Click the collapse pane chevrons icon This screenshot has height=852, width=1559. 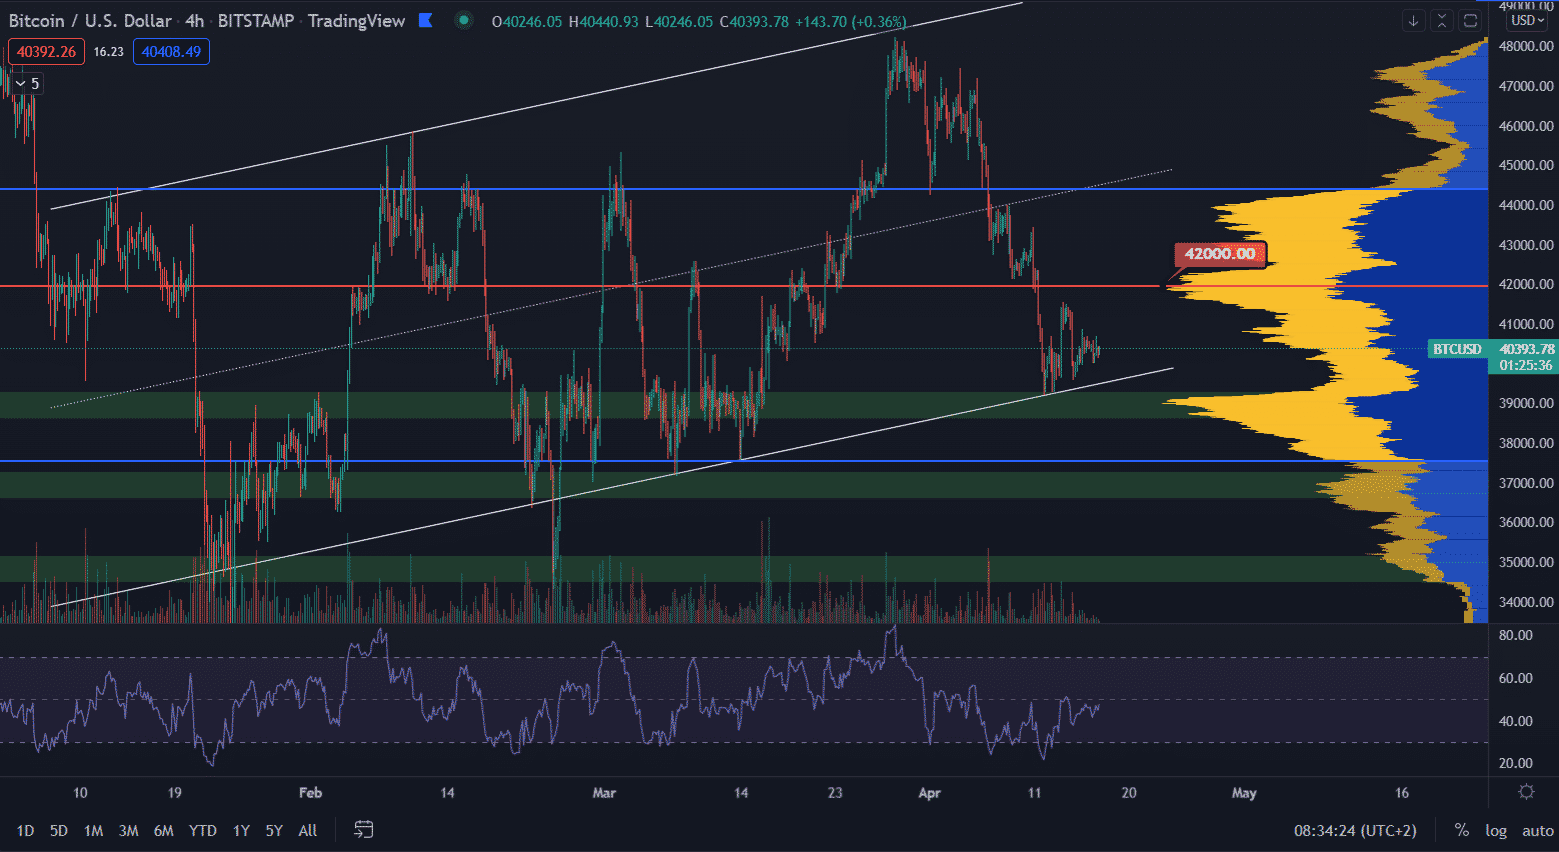click(x=1441, y=20)
